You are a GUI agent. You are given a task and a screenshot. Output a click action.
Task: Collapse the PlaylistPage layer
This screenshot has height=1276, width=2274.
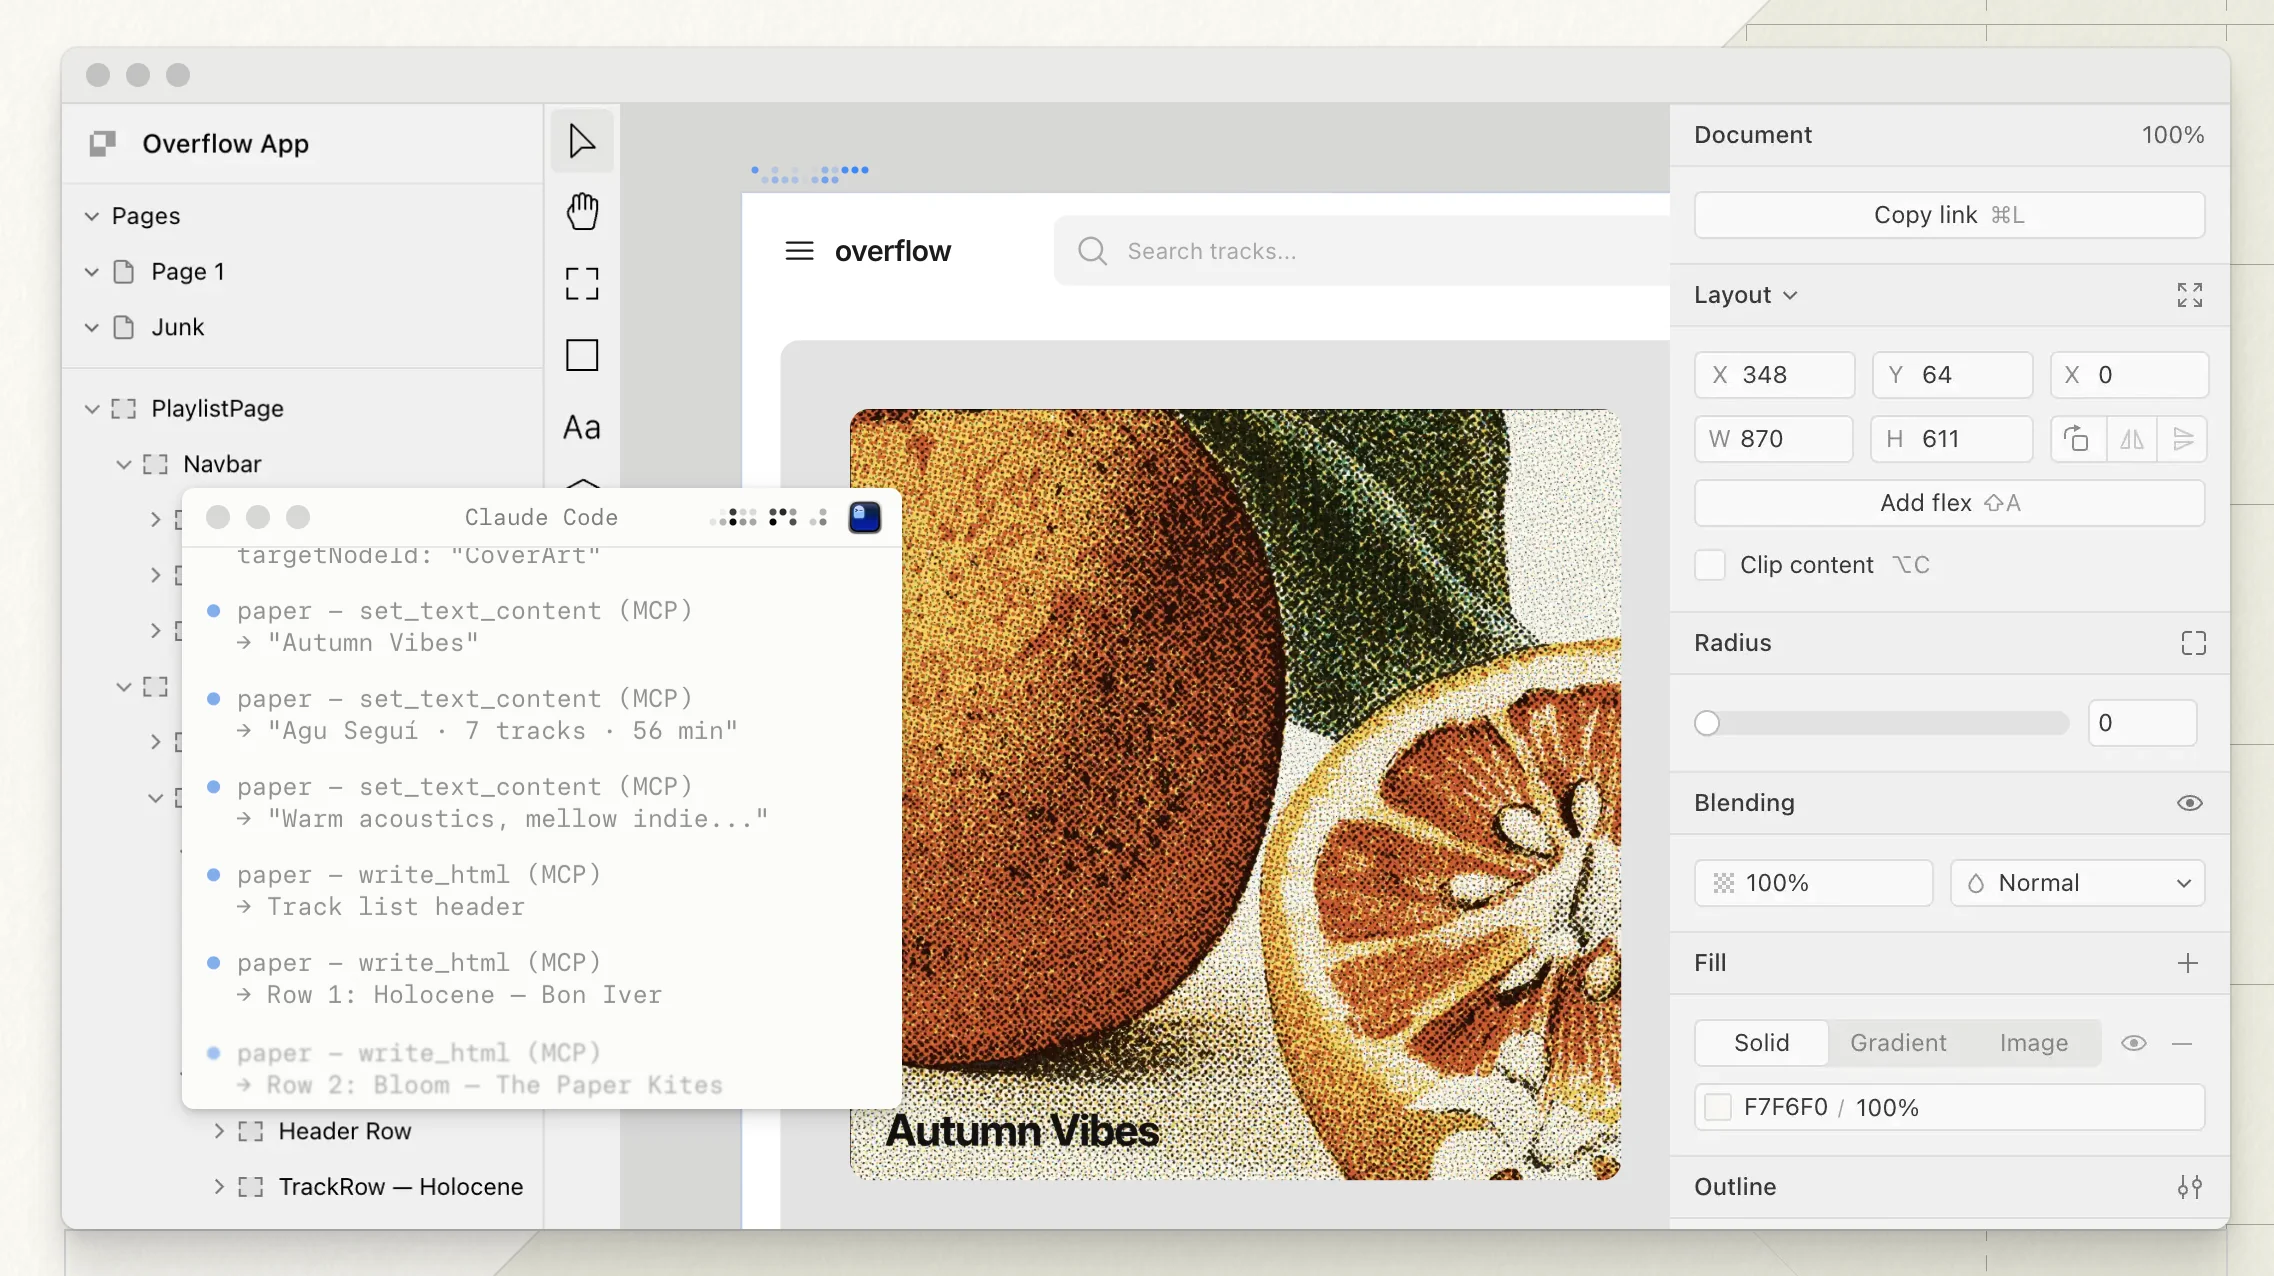tap(92, 409)
